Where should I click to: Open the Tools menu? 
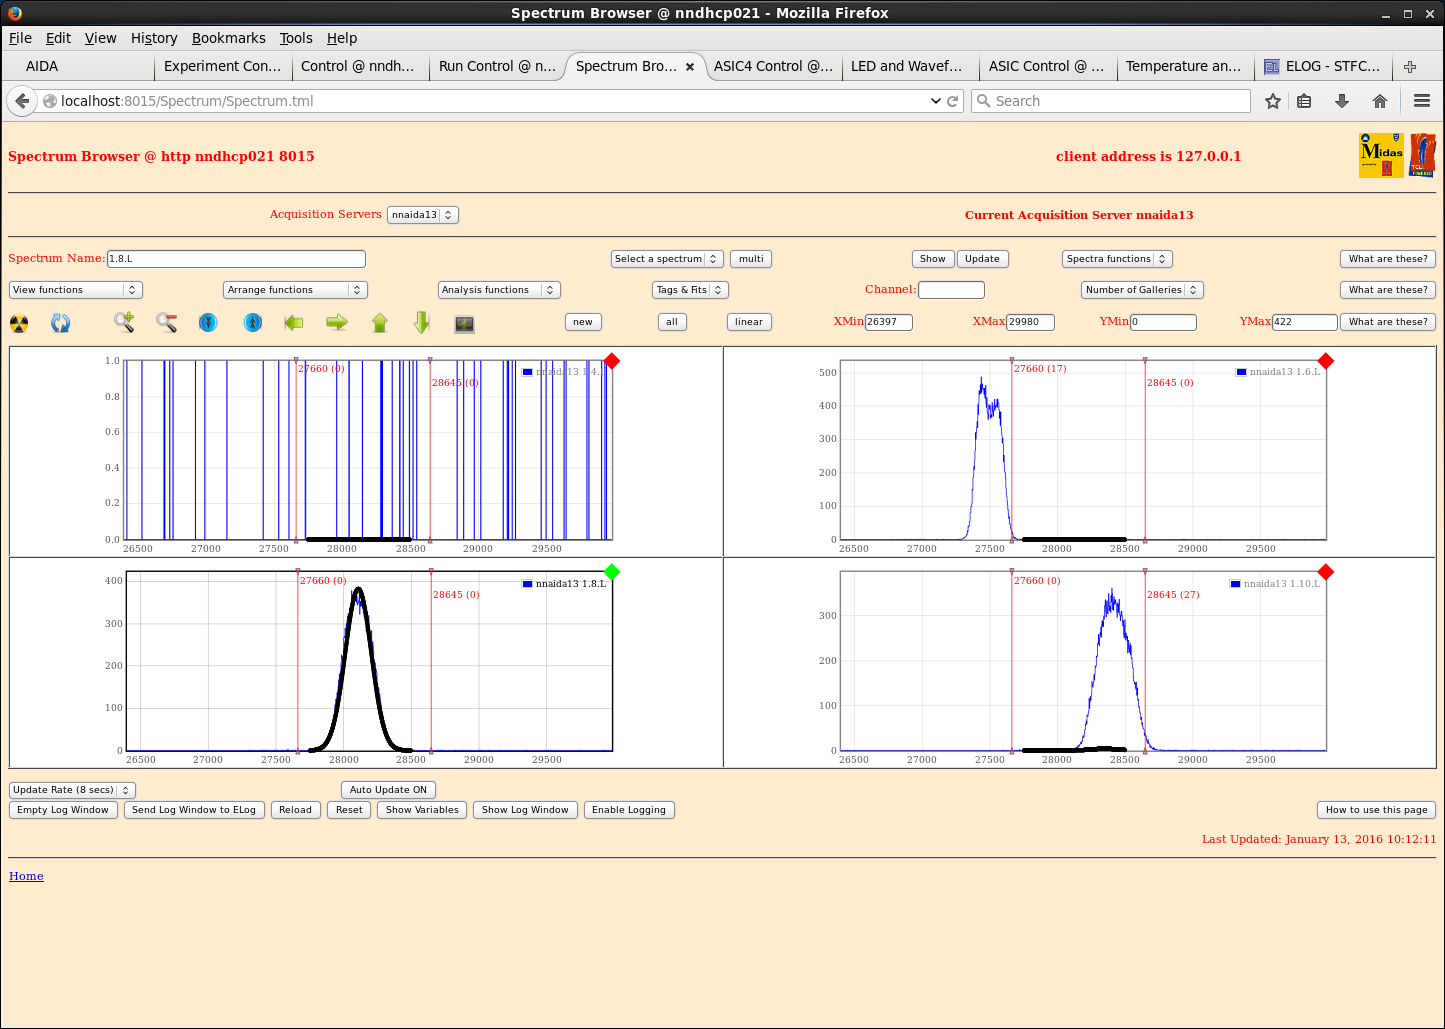point(296,38)
